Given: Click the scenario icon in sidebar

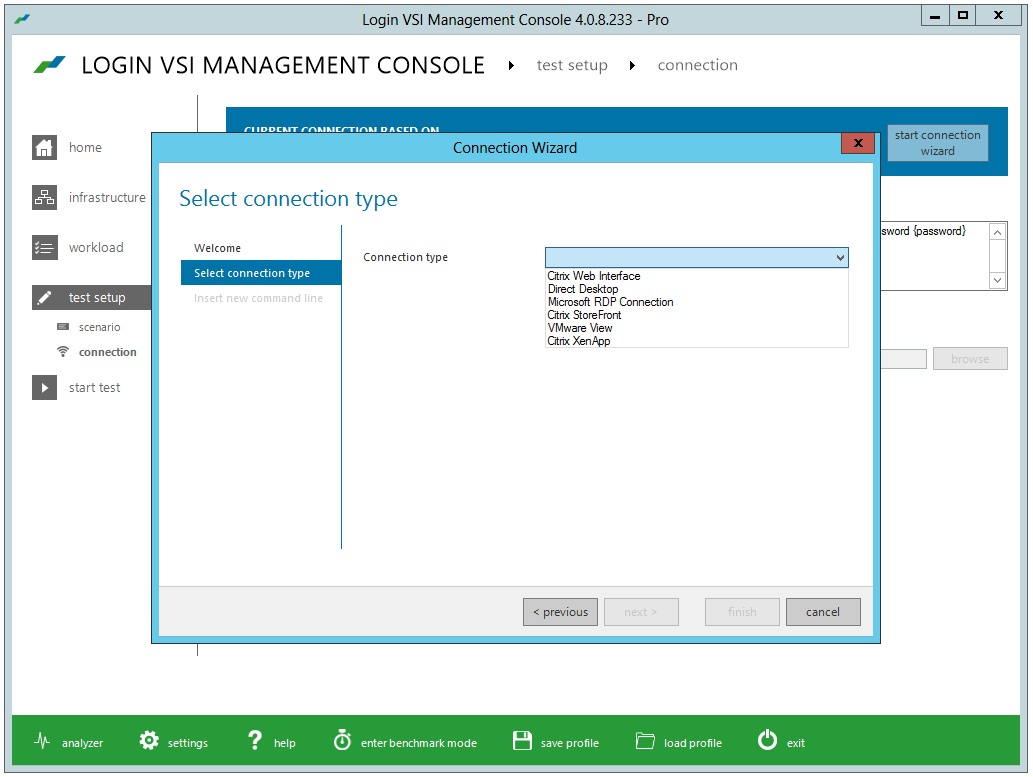Looking at the screenshot, I should [x=63, y=327].
